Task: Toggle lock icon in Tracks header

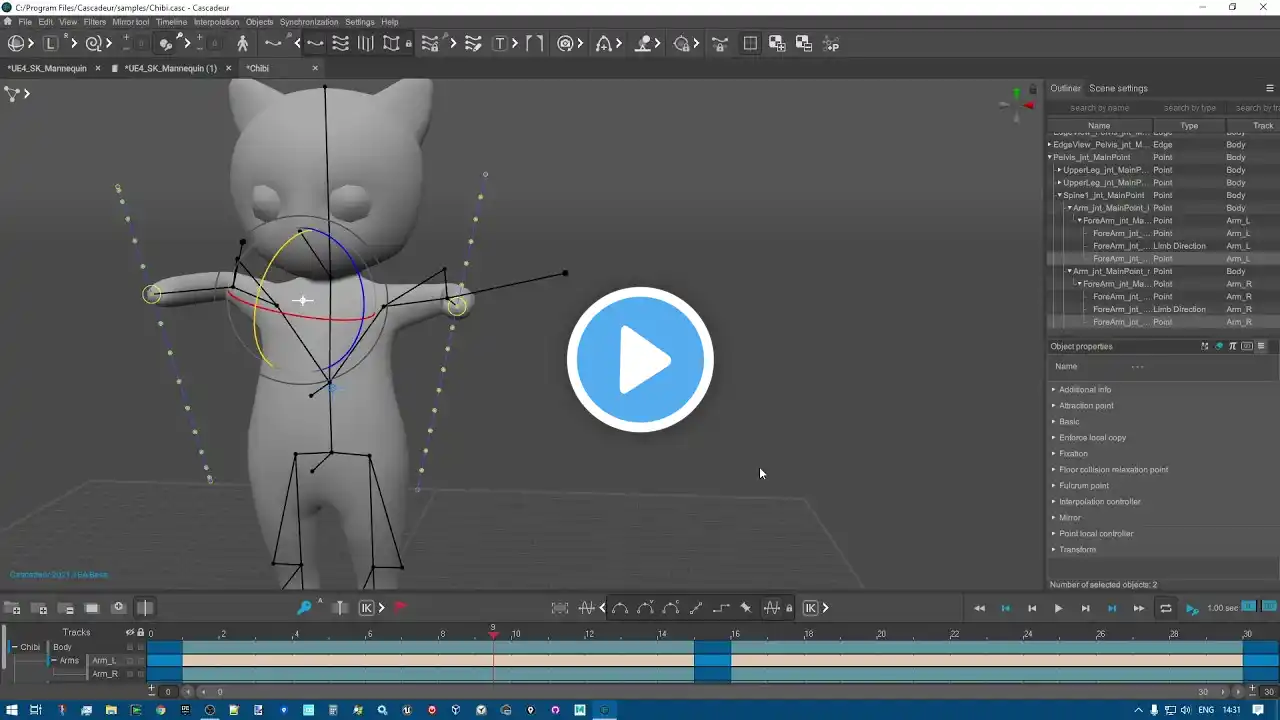Action: (x=140, y=632)
